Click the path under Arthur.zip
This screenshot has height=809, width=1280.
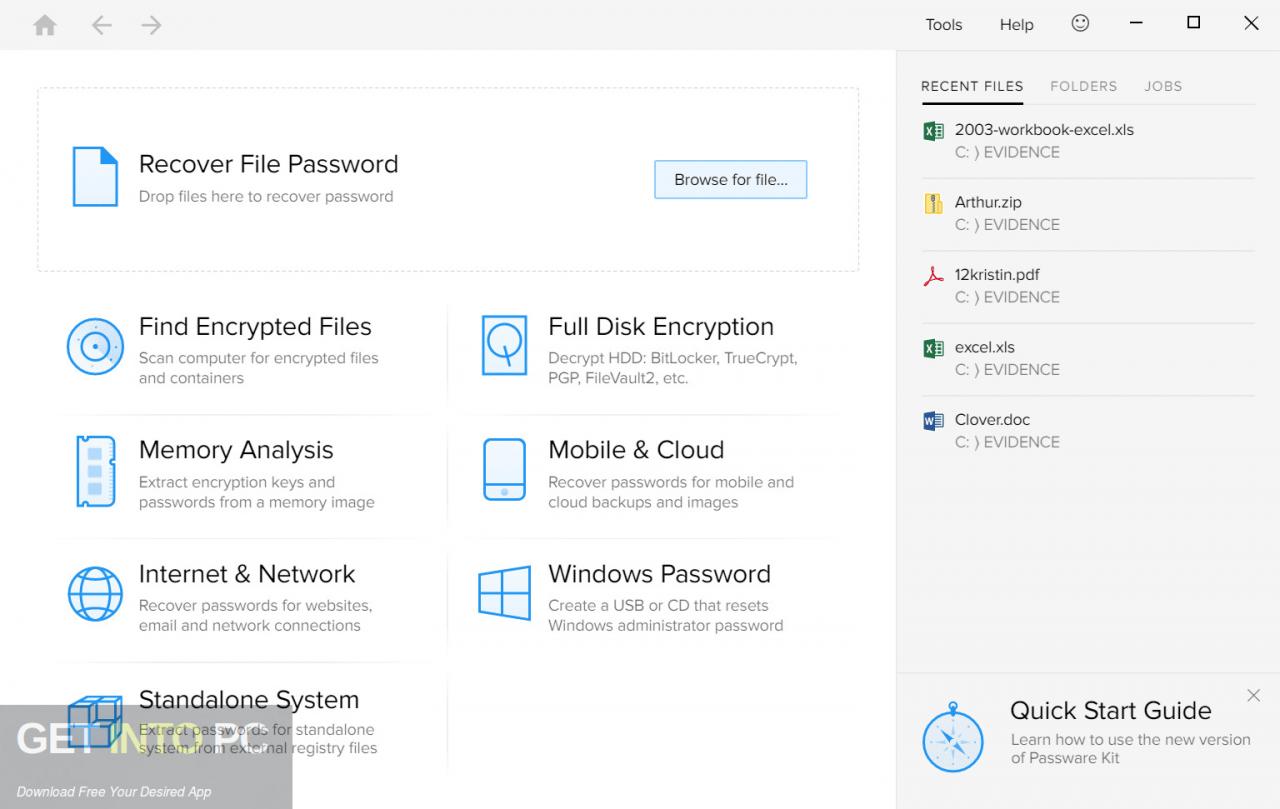[1007, 225]
